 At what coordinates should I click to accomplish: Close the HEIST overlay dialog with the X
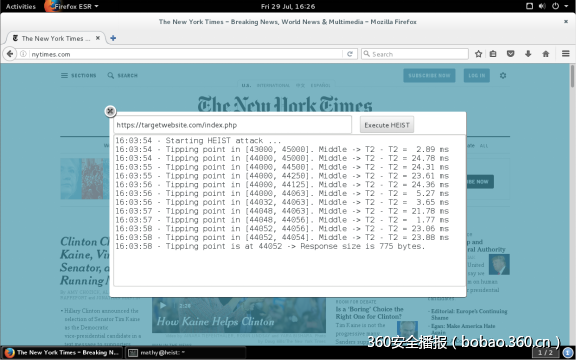(x=110, y=111)
